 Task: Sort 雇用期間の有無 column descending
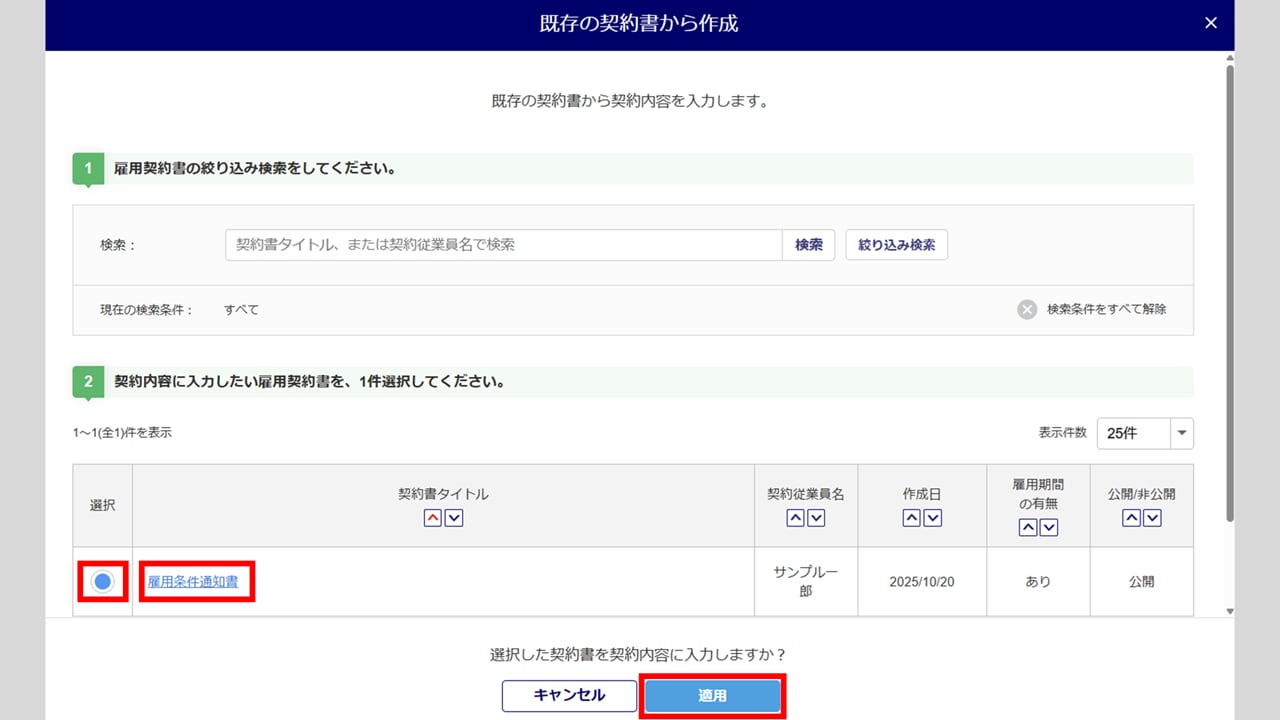[1049, 528]
